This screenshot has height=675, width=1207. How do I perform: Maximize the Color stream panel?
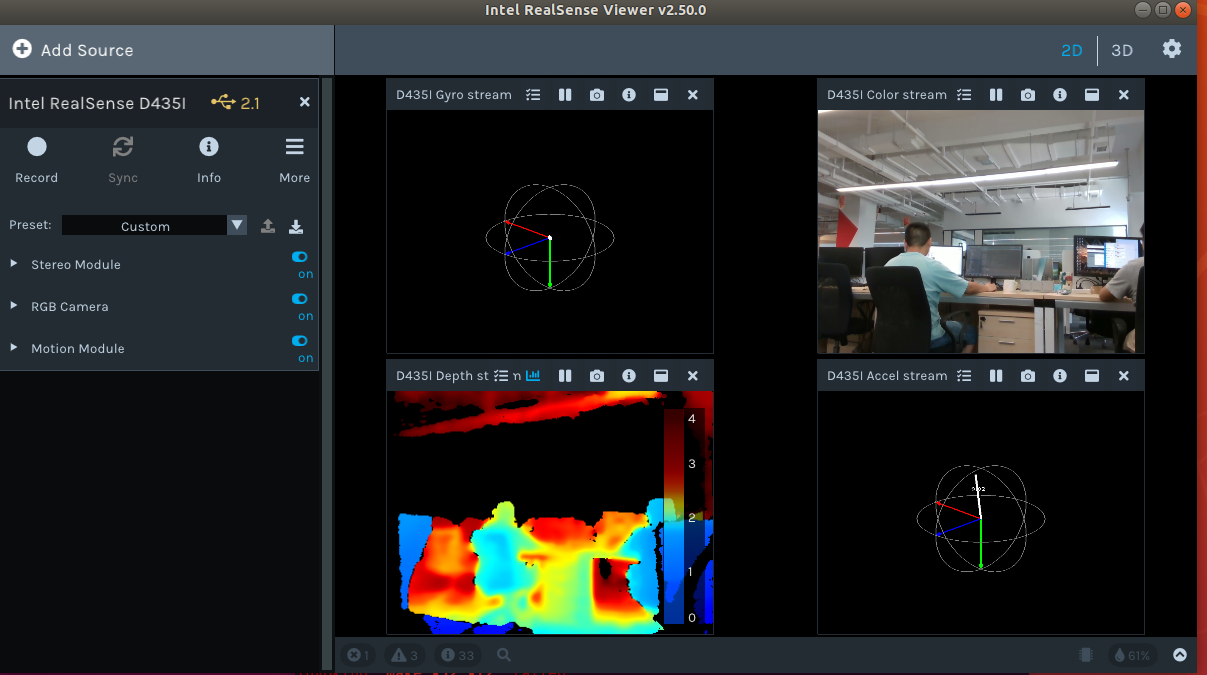click(x=1092, y=95)
